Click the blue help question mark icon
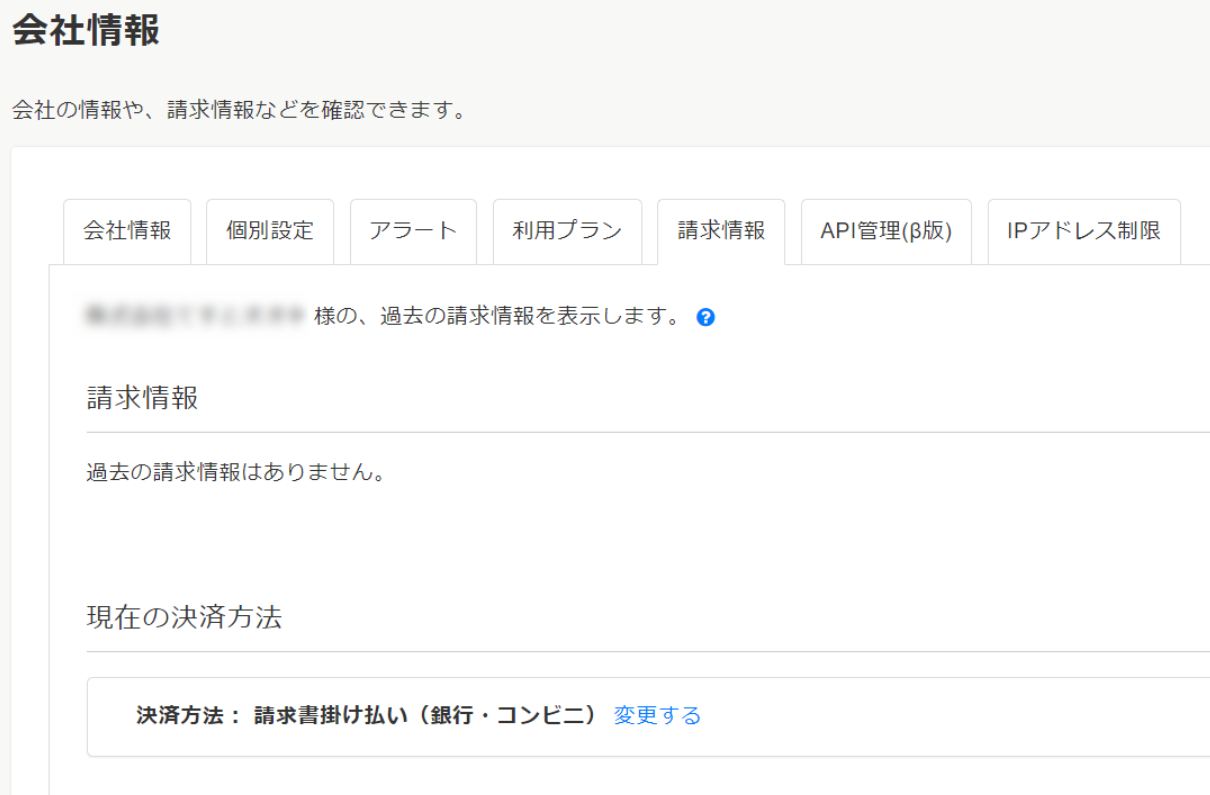Image resolution: width=1210 pixels, height=795 pixels. coord(705,318)
